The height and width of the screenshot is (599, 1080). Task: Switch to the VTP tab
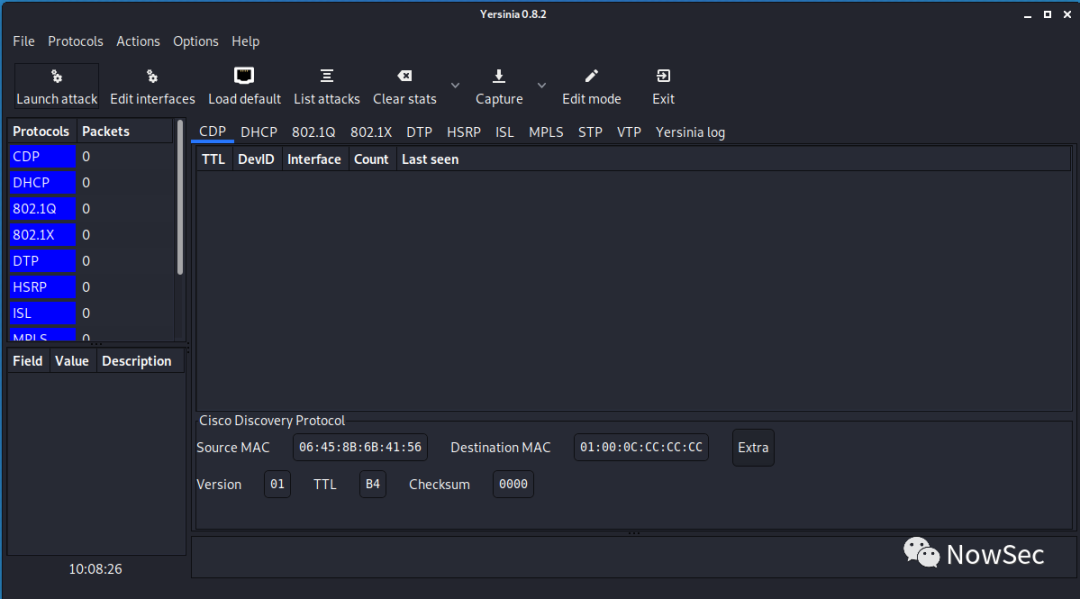point(629,132)
